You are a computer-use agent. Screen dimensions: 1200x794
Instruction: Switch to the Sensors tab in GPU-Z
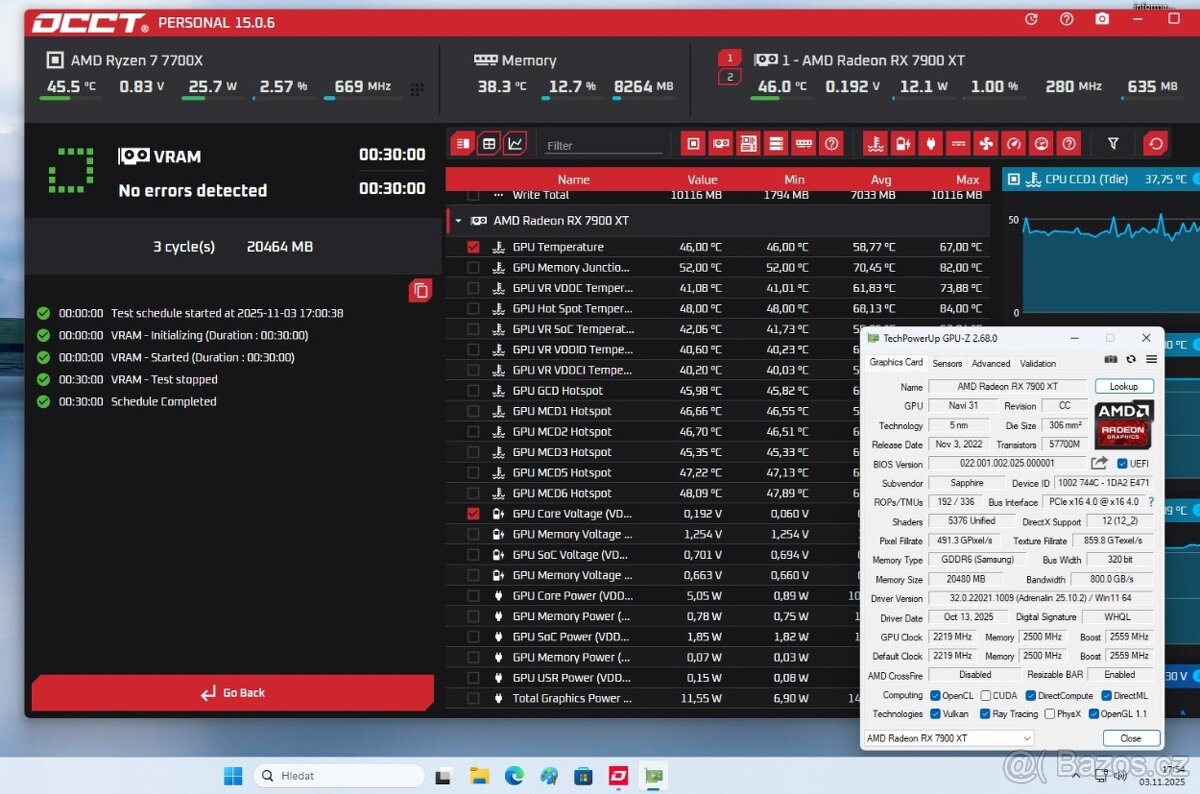coord(946,363)
